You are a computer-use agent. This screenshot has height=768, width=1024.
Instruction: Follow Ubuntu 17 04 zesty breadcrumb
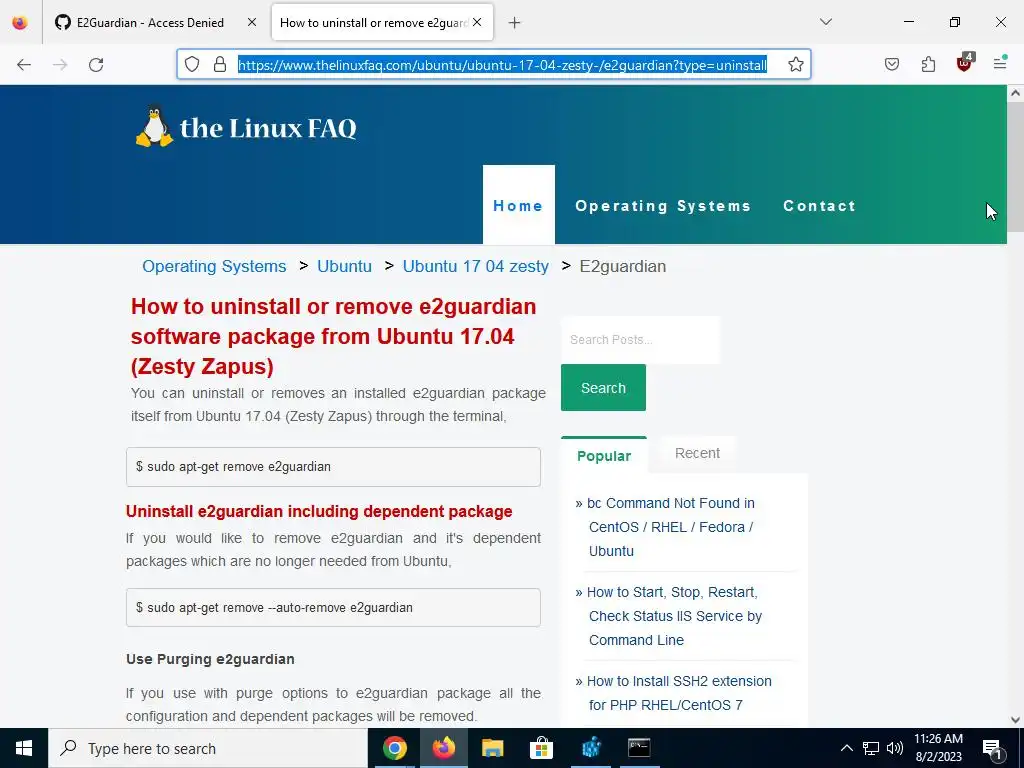(x=475, y=266)
